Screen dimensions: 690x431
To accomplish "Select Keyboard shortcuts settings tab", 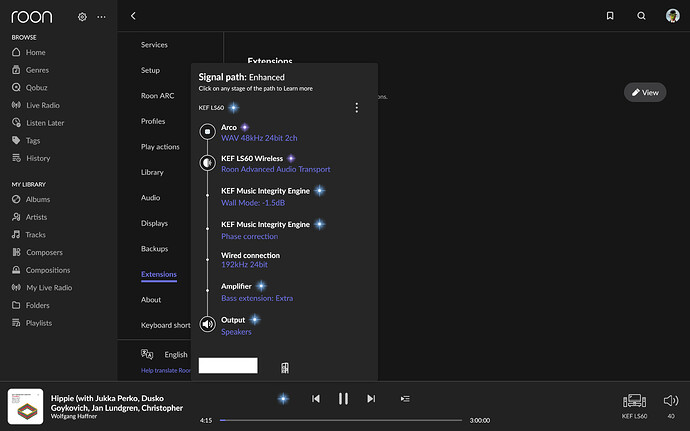I will pyautogui.click(x=165, y=325).
